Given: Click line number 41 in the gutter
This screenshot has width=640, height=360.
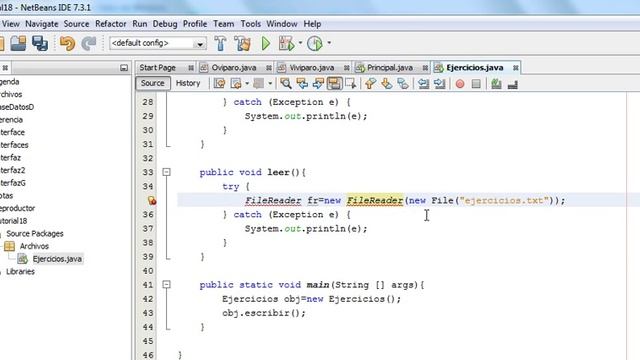Looking at the screenshot, I should click(x=148, y=284).
